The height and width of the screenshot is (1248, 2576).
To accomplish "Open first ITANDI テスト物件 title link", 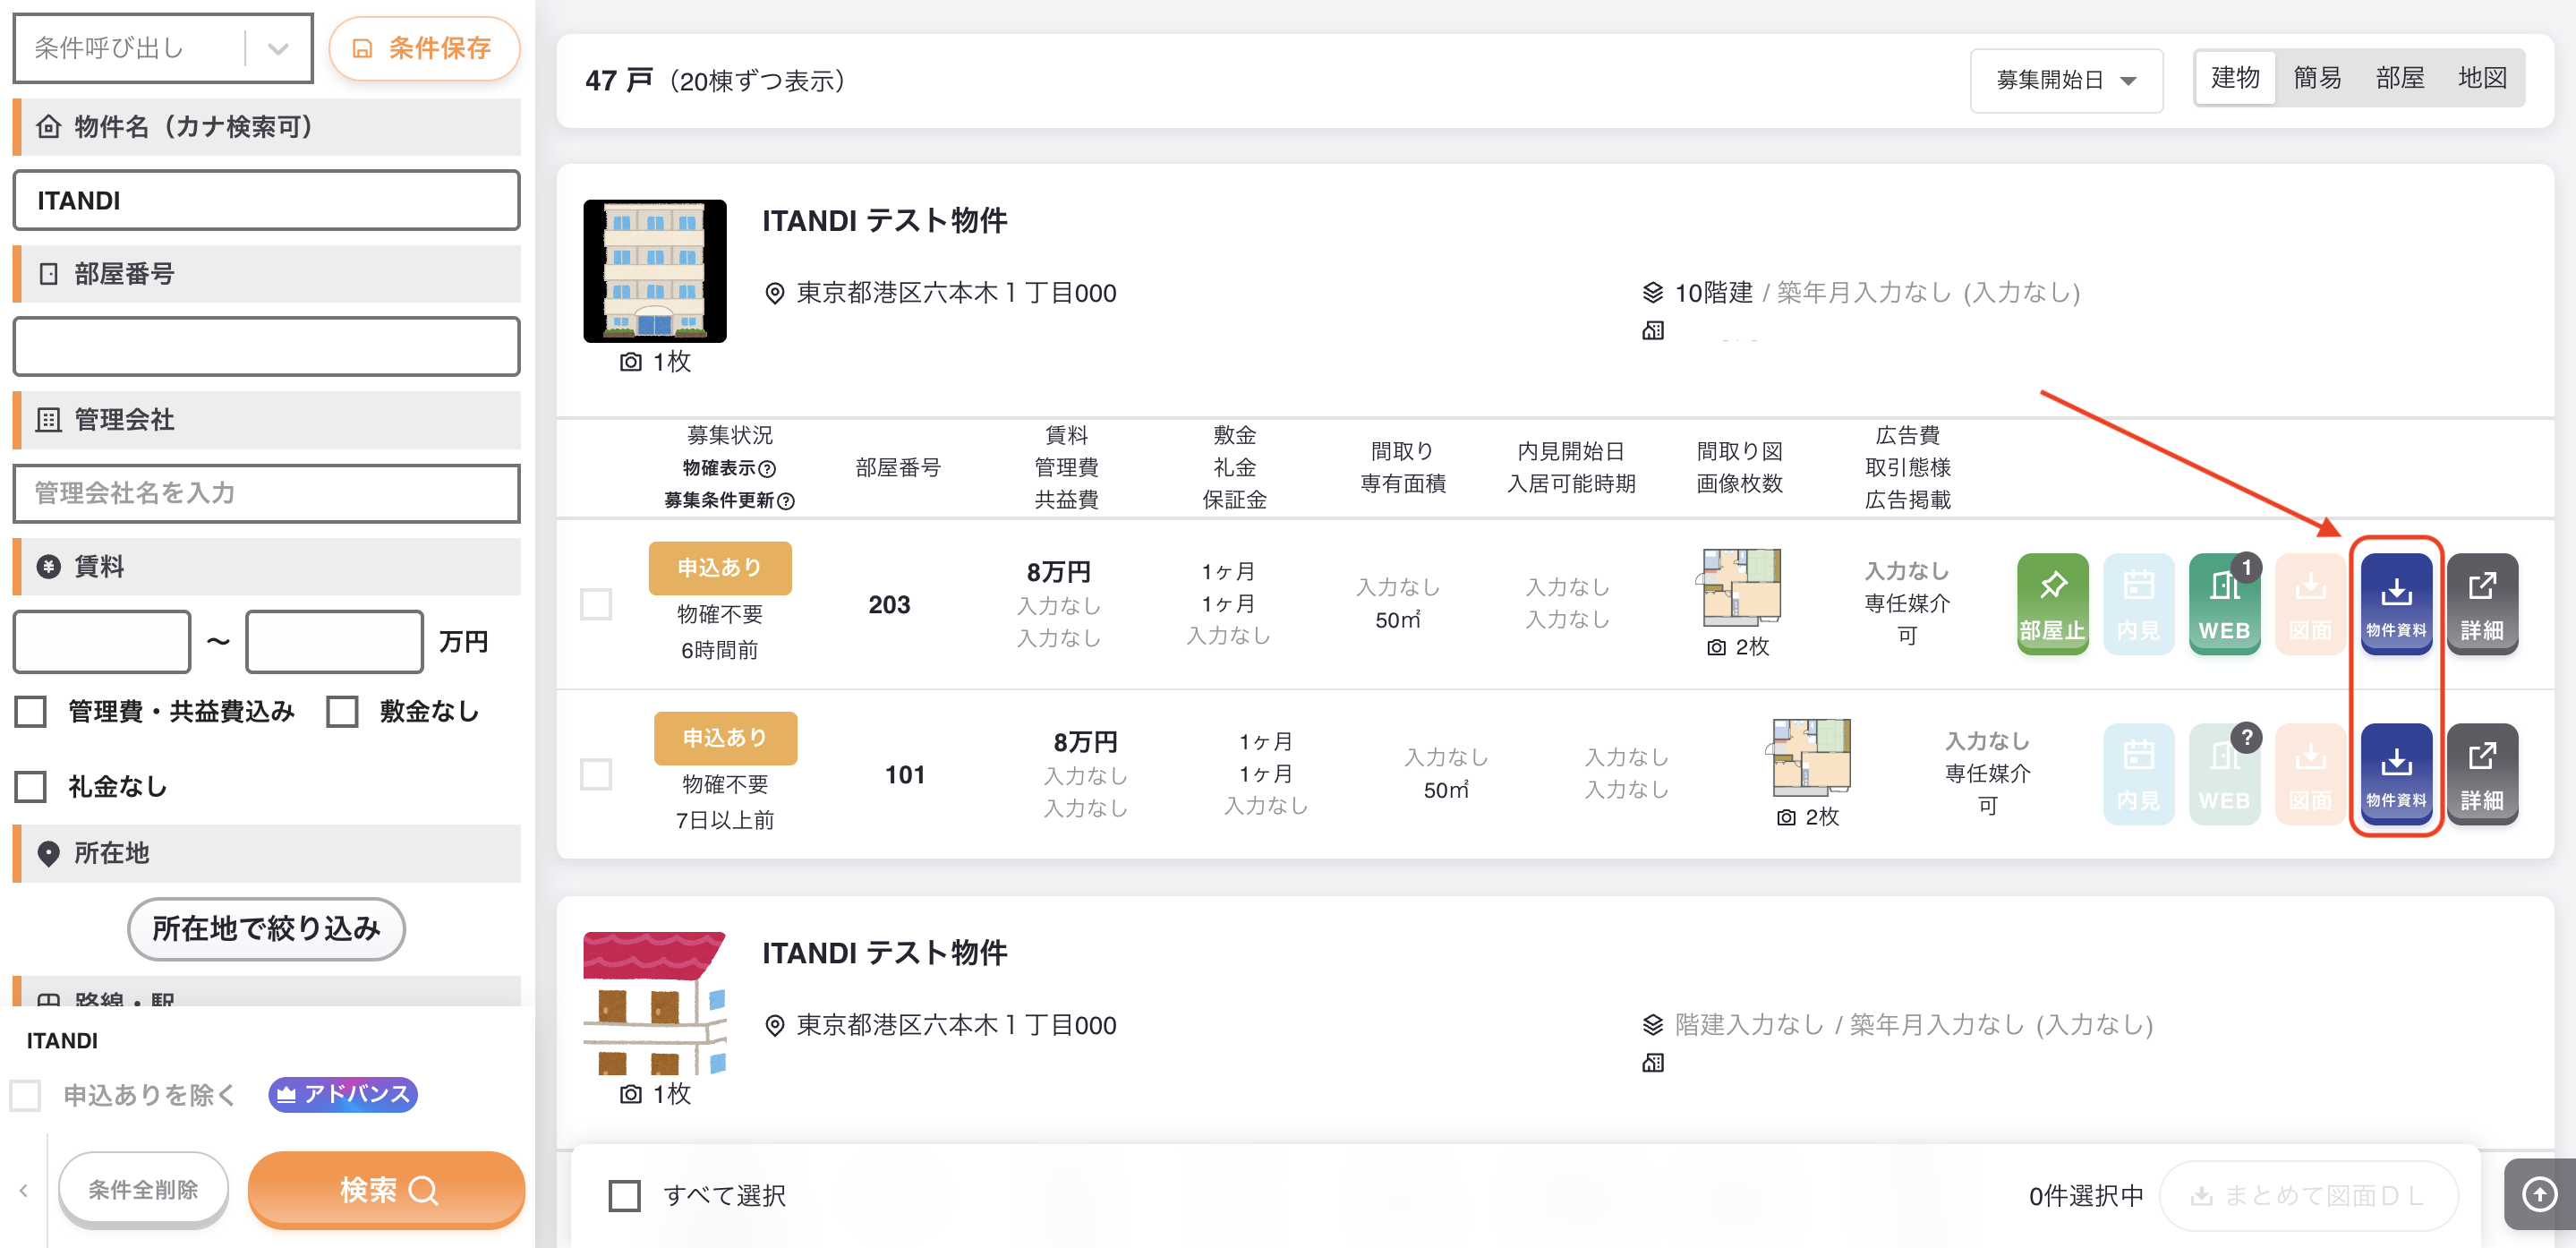I will (884, 220).
